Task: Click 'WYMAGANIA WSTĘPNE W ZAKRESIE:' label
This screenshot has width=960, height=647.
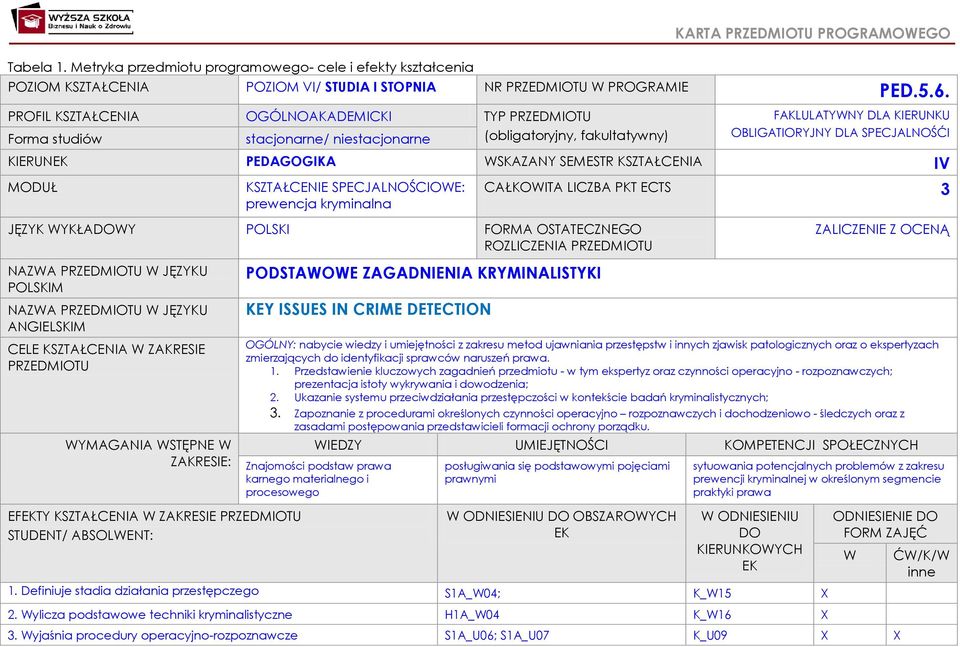Action: [x=148, y=453]
